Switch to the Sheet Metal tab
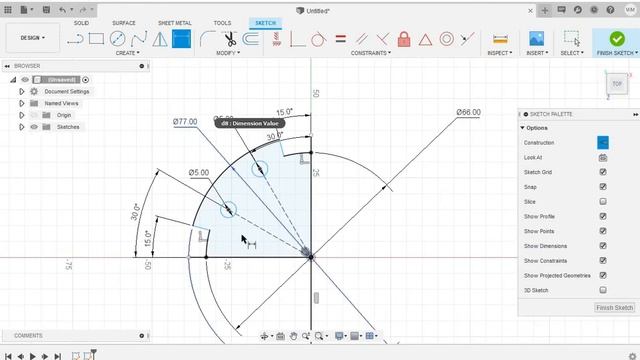640x360 pixels. 175,23
